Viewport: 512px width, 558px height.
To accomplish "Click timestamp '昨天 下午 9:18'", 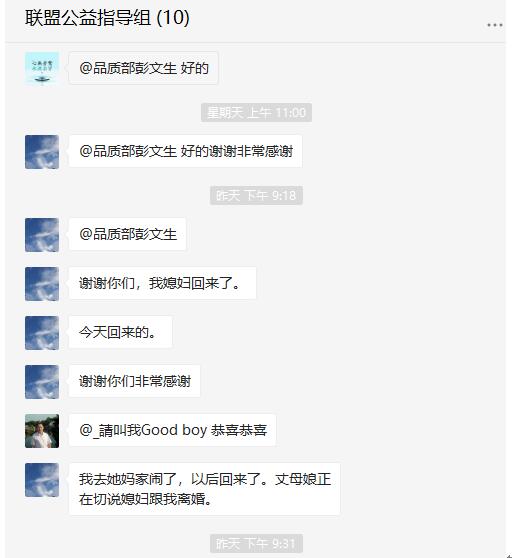I will pos(256,195).
